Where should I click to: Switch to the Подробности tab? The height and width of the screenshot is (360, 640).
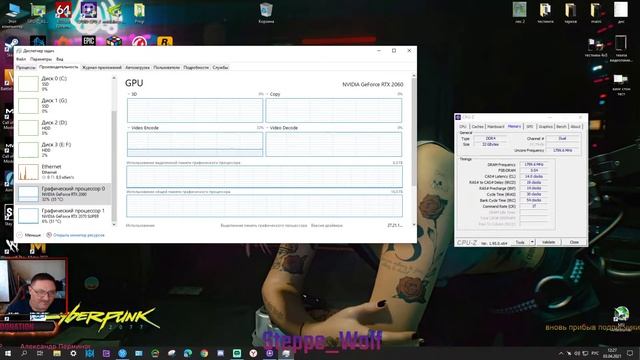click(196, 68)
